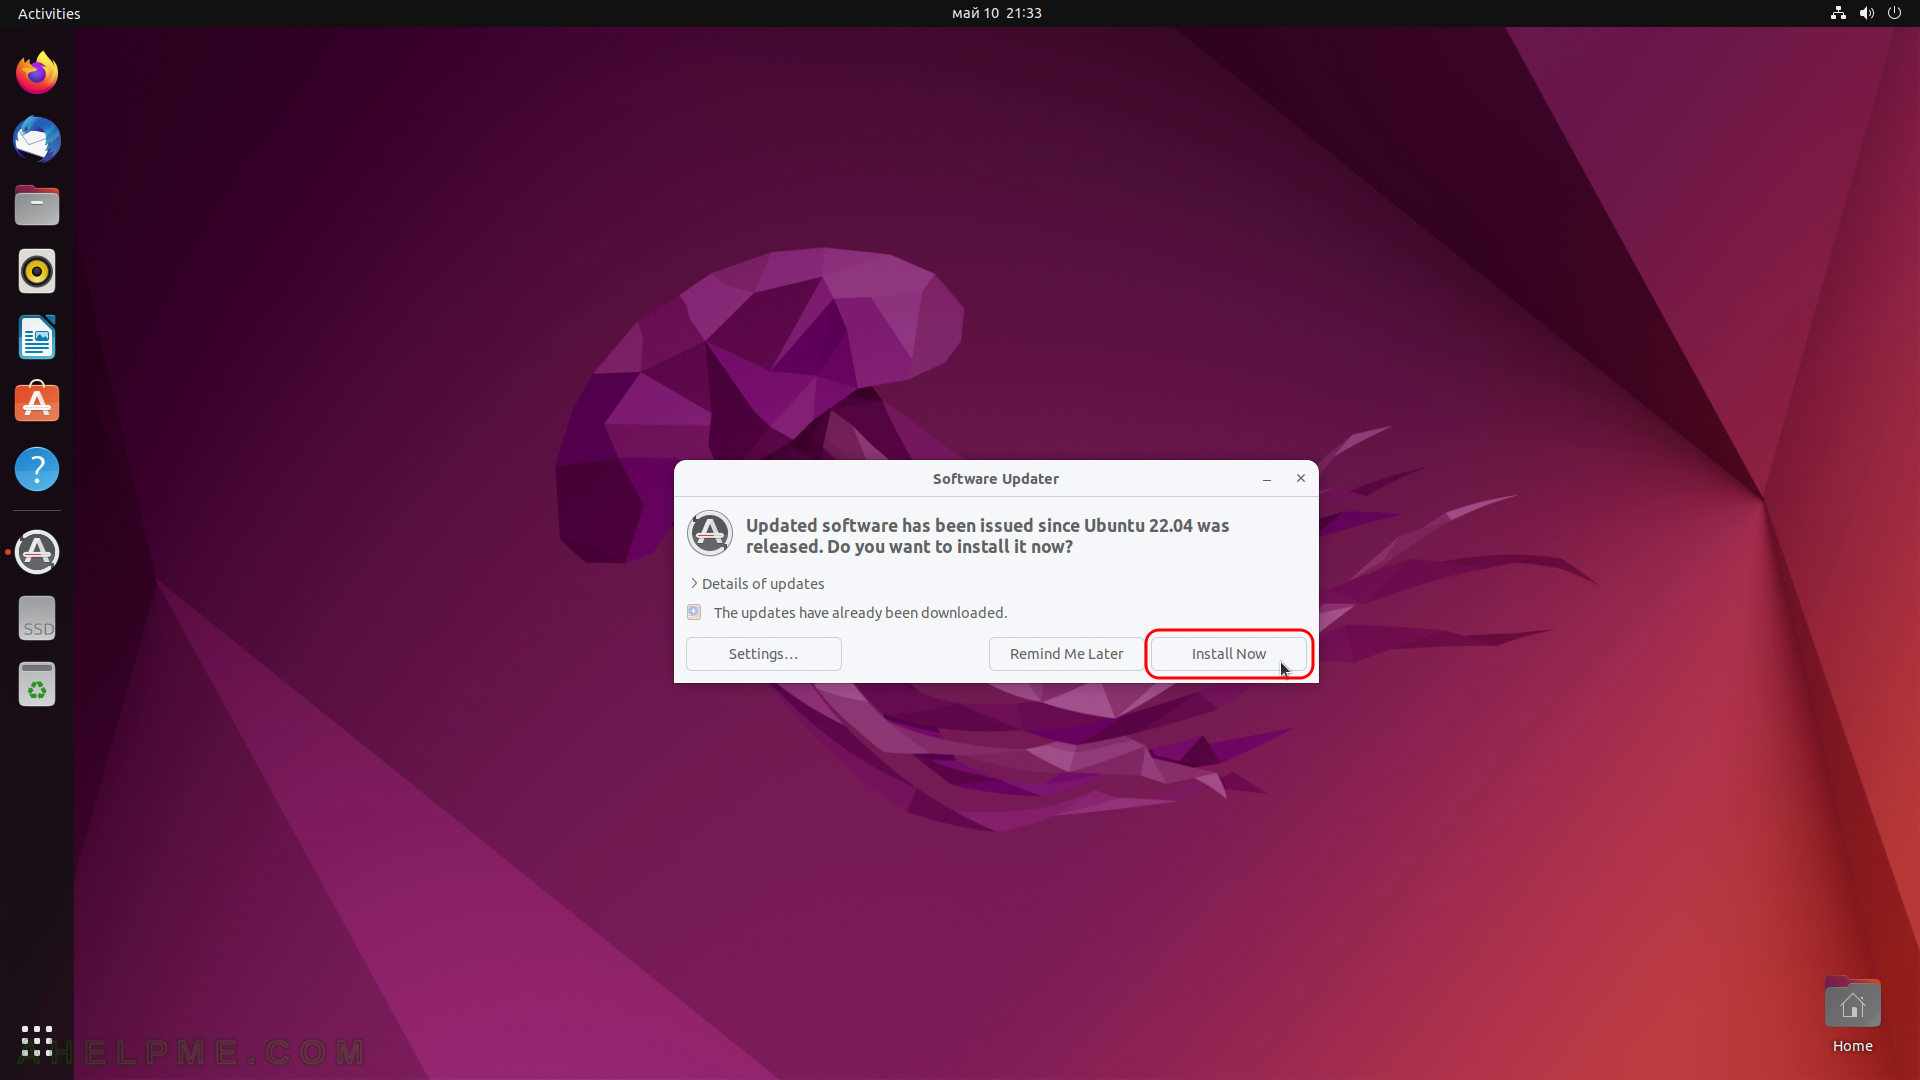Click the Software Updater logo in dialog
The width and height of the screenshot is (1920, 1080).
point(710,533)
